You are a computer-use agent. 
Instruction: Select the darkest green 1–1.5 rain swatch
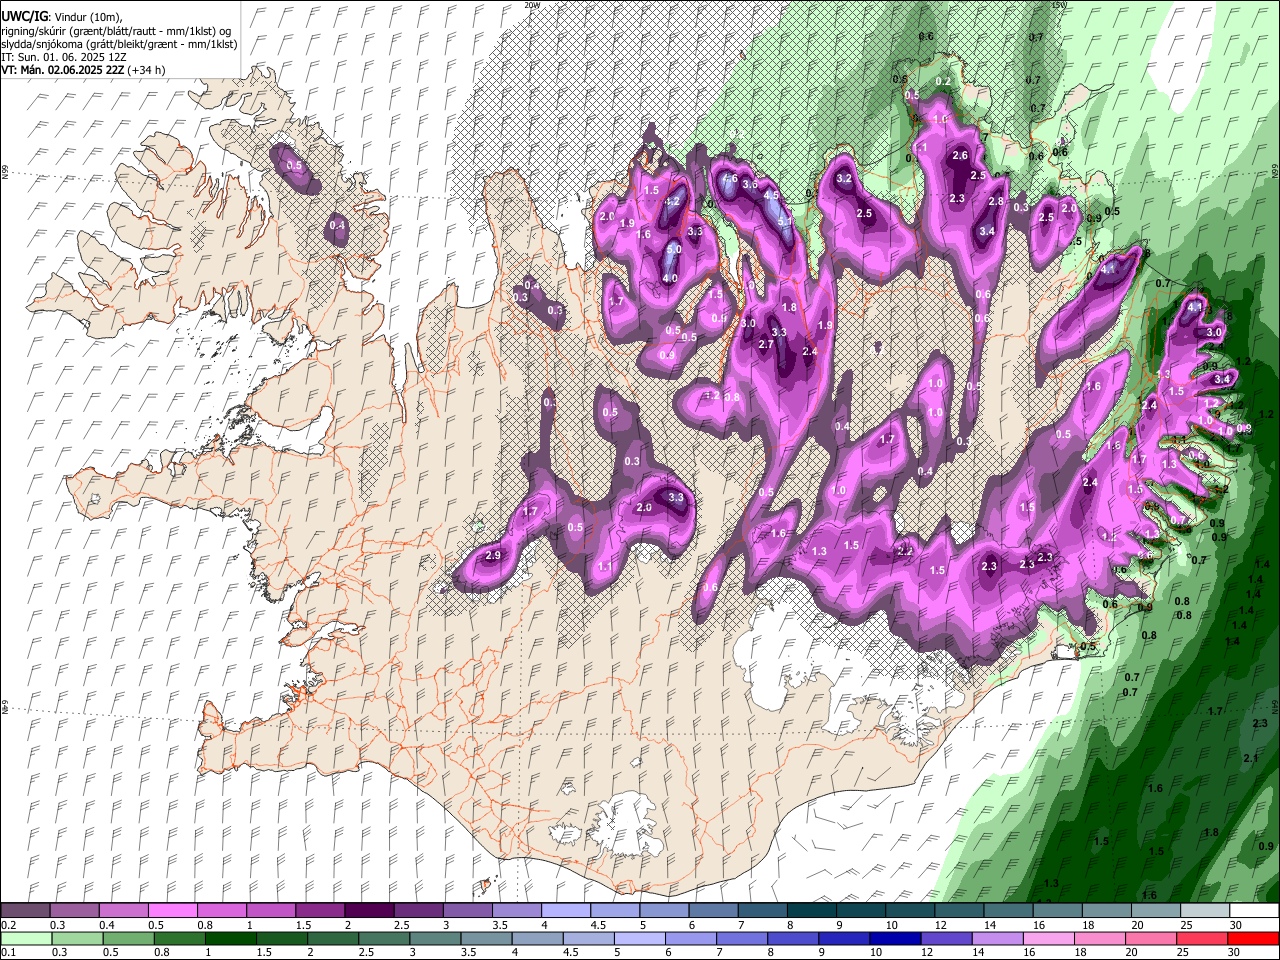pos(231,938)
